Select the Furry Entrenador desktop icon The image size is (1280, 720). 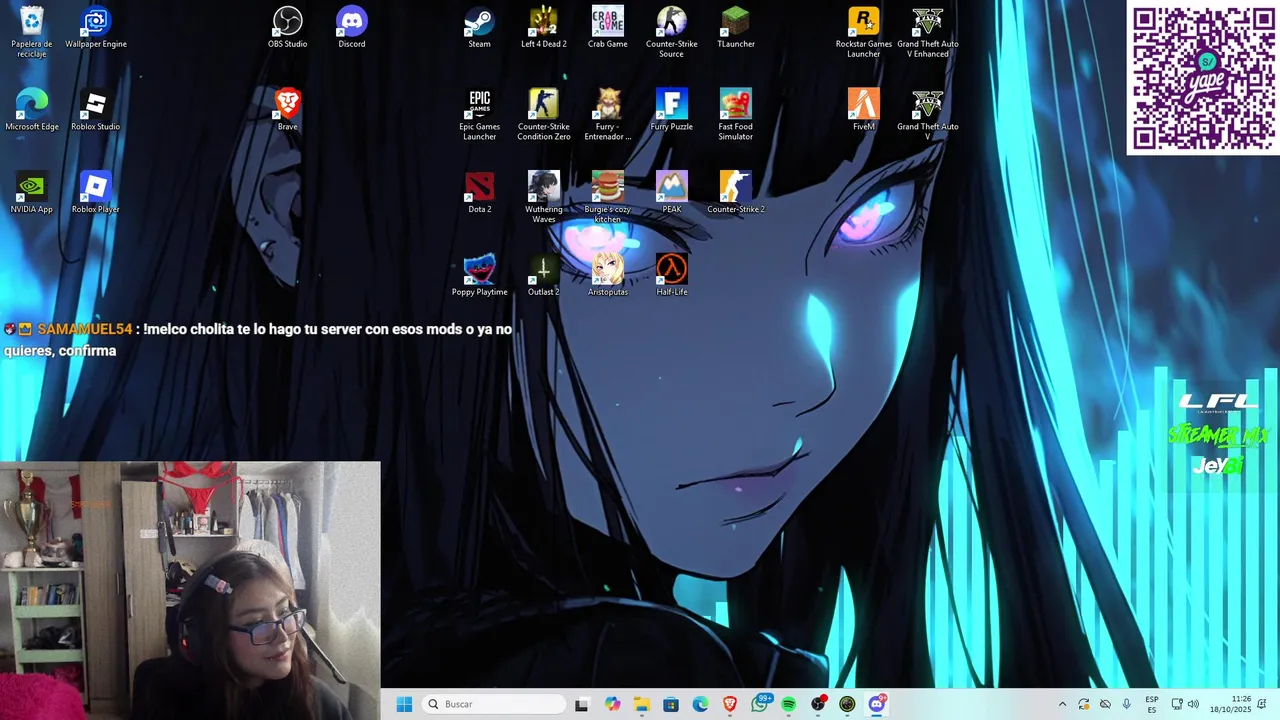[x=608, y=115]
